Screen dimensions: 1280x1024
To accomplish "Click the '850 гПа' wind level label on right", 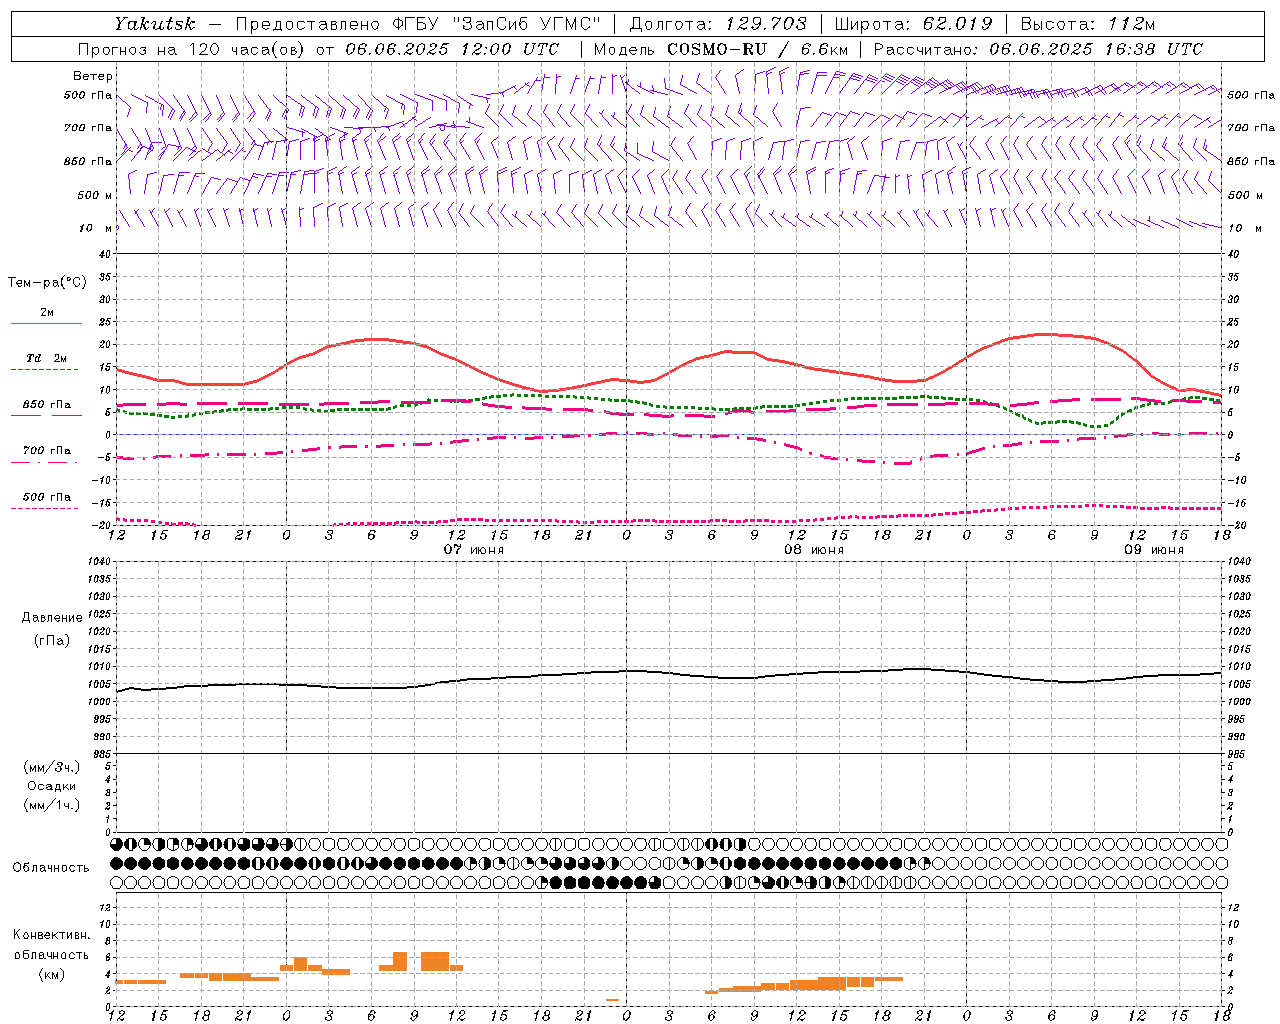I will (1251, 161).
